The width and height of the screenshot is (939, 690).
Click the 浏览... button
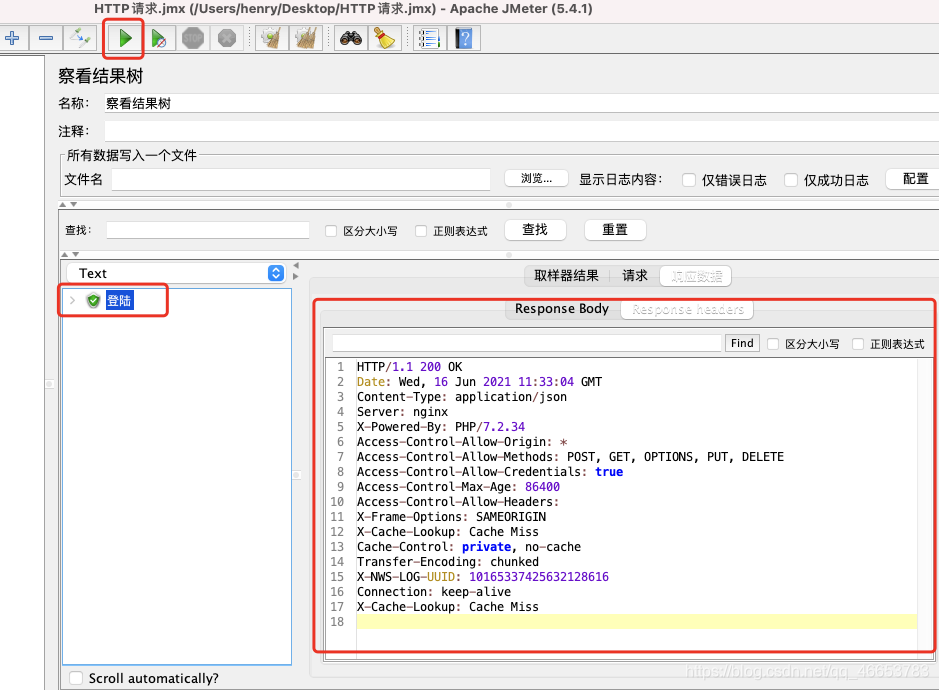point(536,178)
